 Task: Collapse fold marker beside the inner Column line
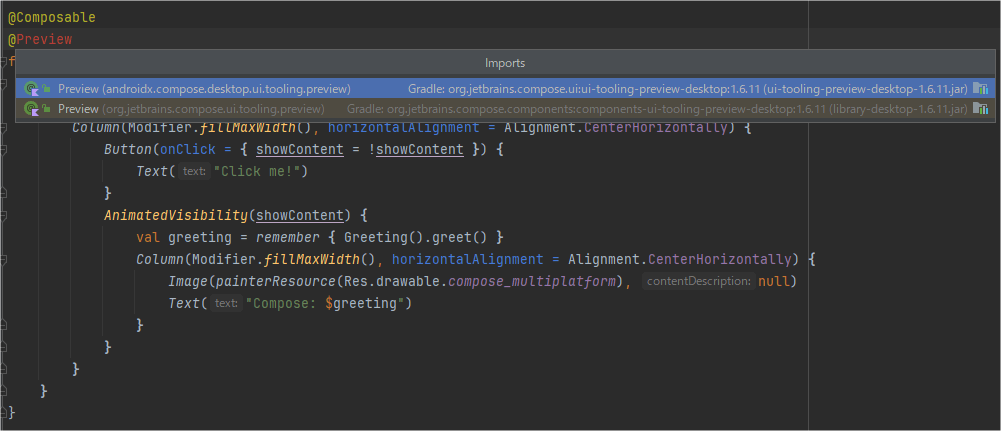pos(3,259)
